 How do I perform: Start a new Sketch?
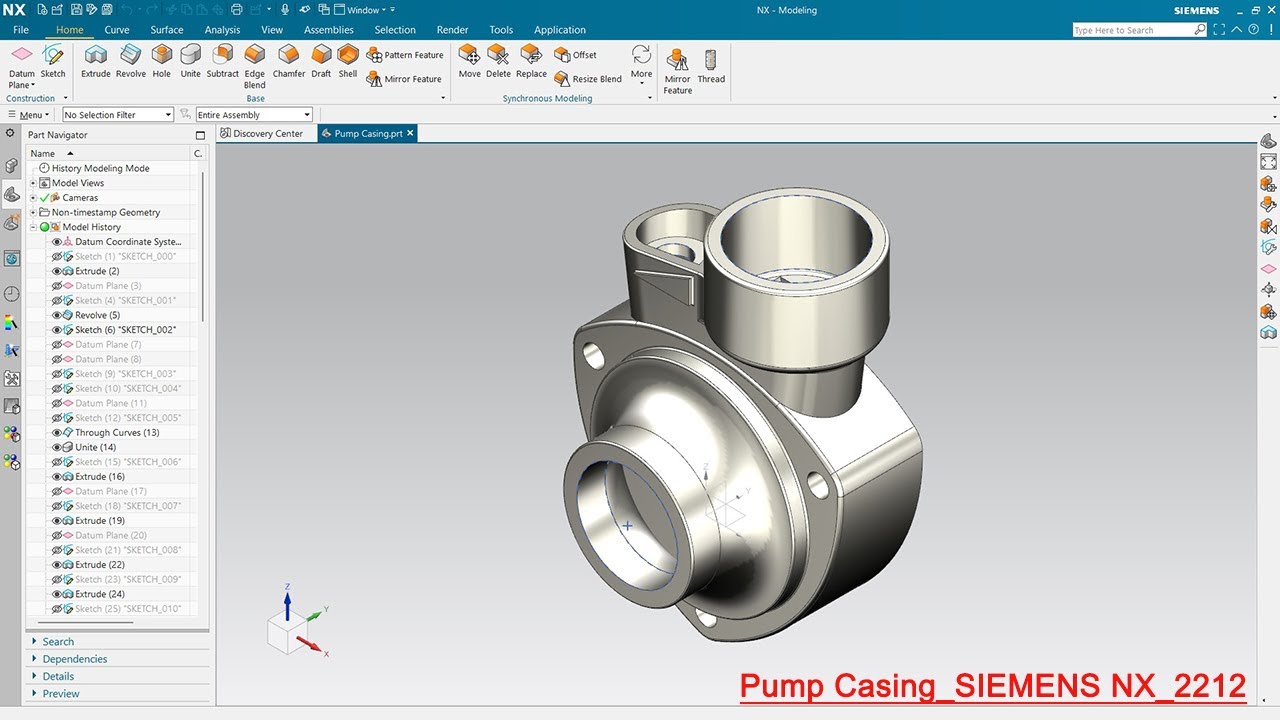click(x=53, y=61)
